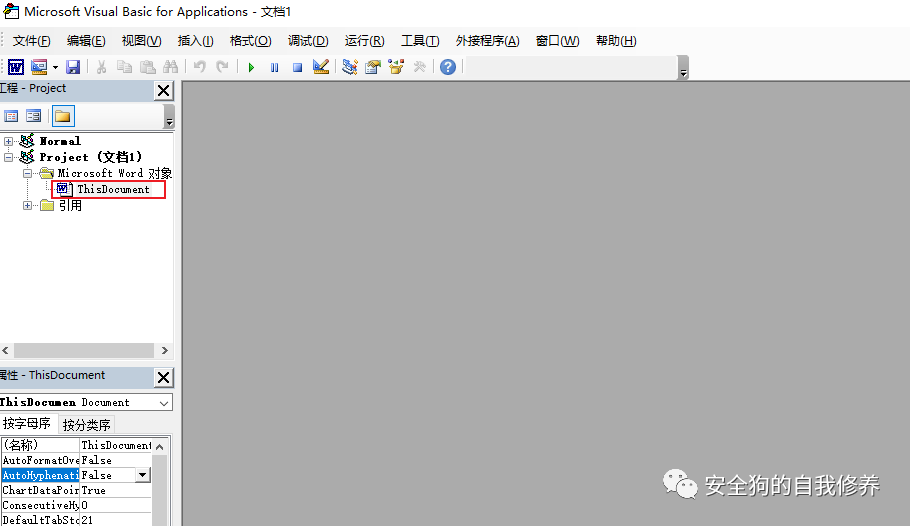This screenshot has width=910, height=526.
Task: Select the 引用 folder item
Action: pos(70,206)
